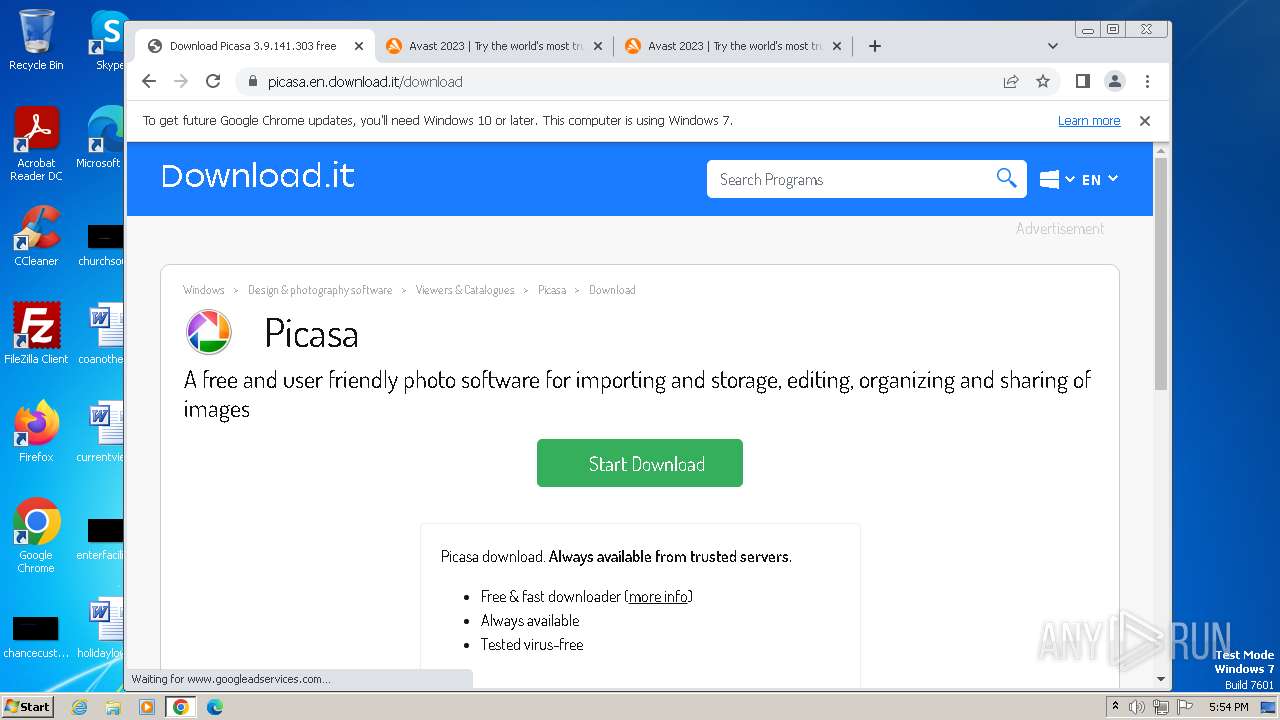Open the 'more info' link
The height and width of the screenshot is (720, 1280).
659,596
